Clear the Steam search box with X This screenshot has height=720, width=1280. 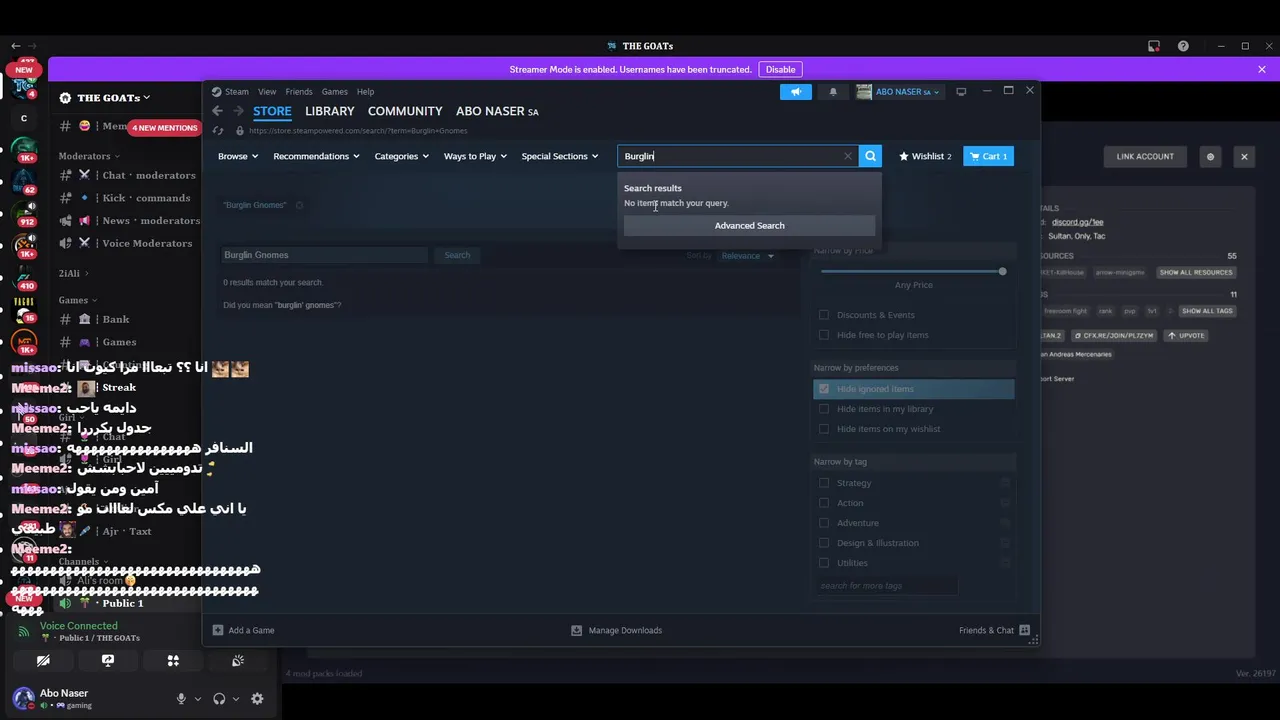[848, 156]
